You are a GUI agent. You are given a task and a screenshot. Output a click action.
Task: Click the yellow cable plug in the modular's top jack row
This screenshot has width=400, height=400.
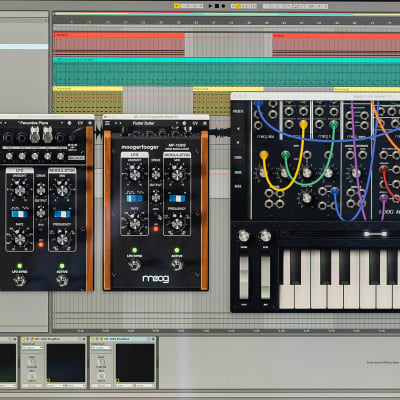303,124
